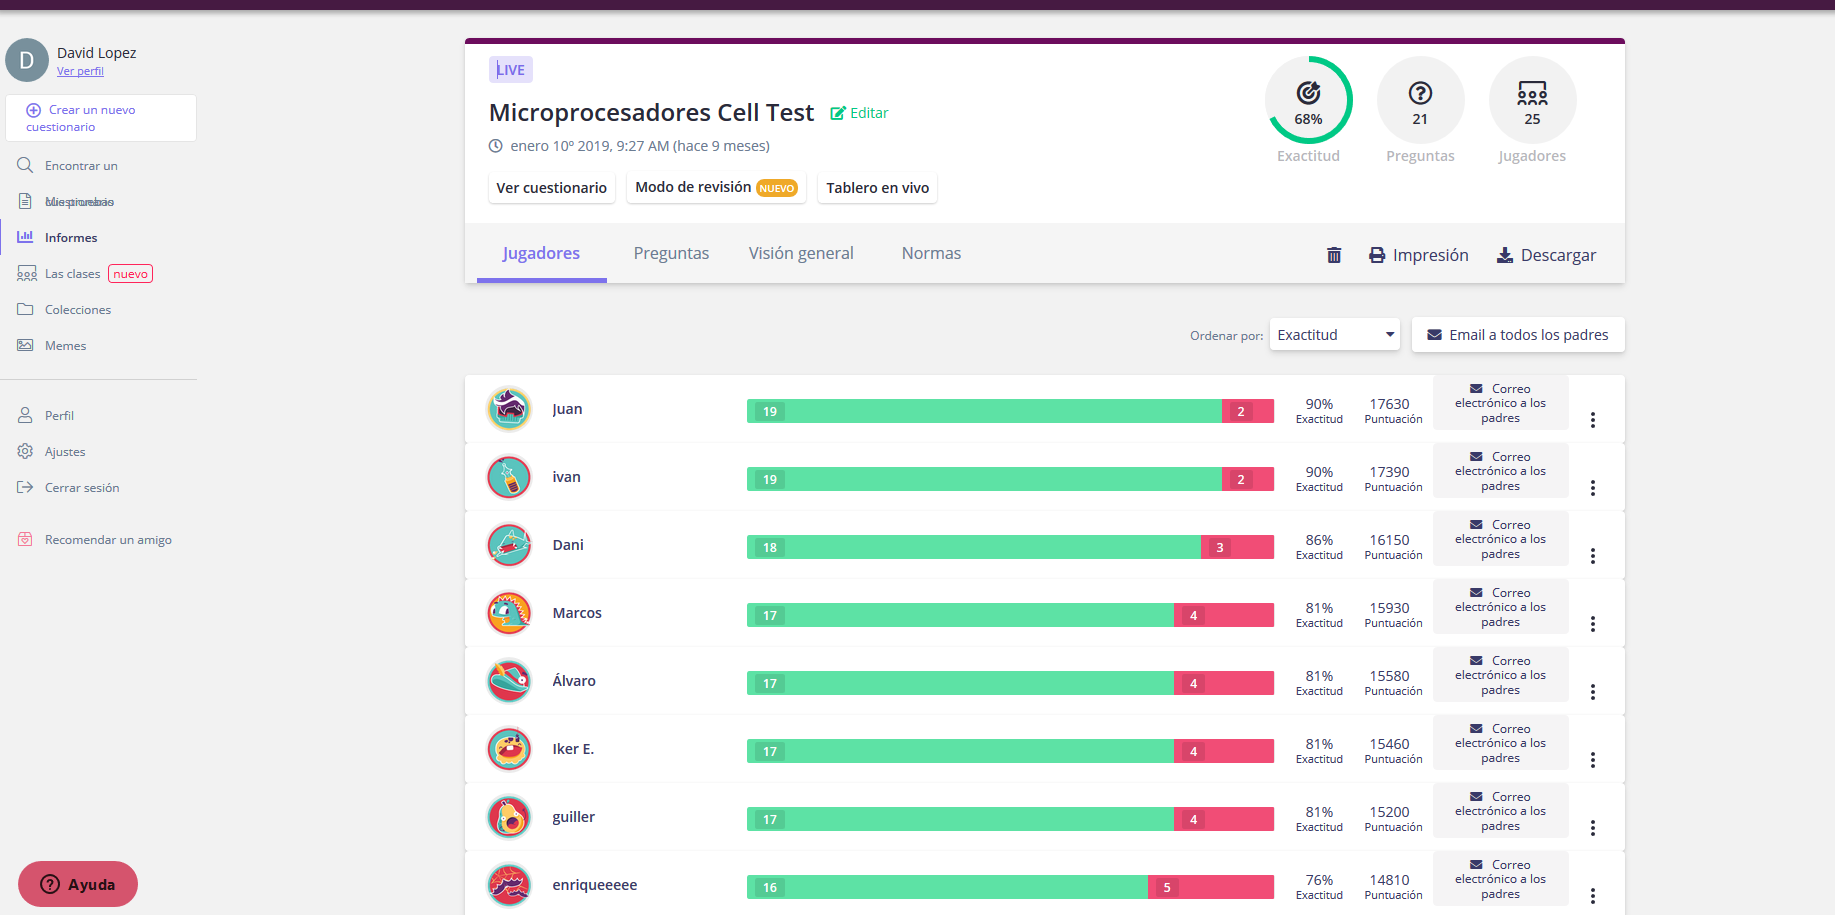Open the Ordenar por Exactitud dropdown

pos(1334,335)
